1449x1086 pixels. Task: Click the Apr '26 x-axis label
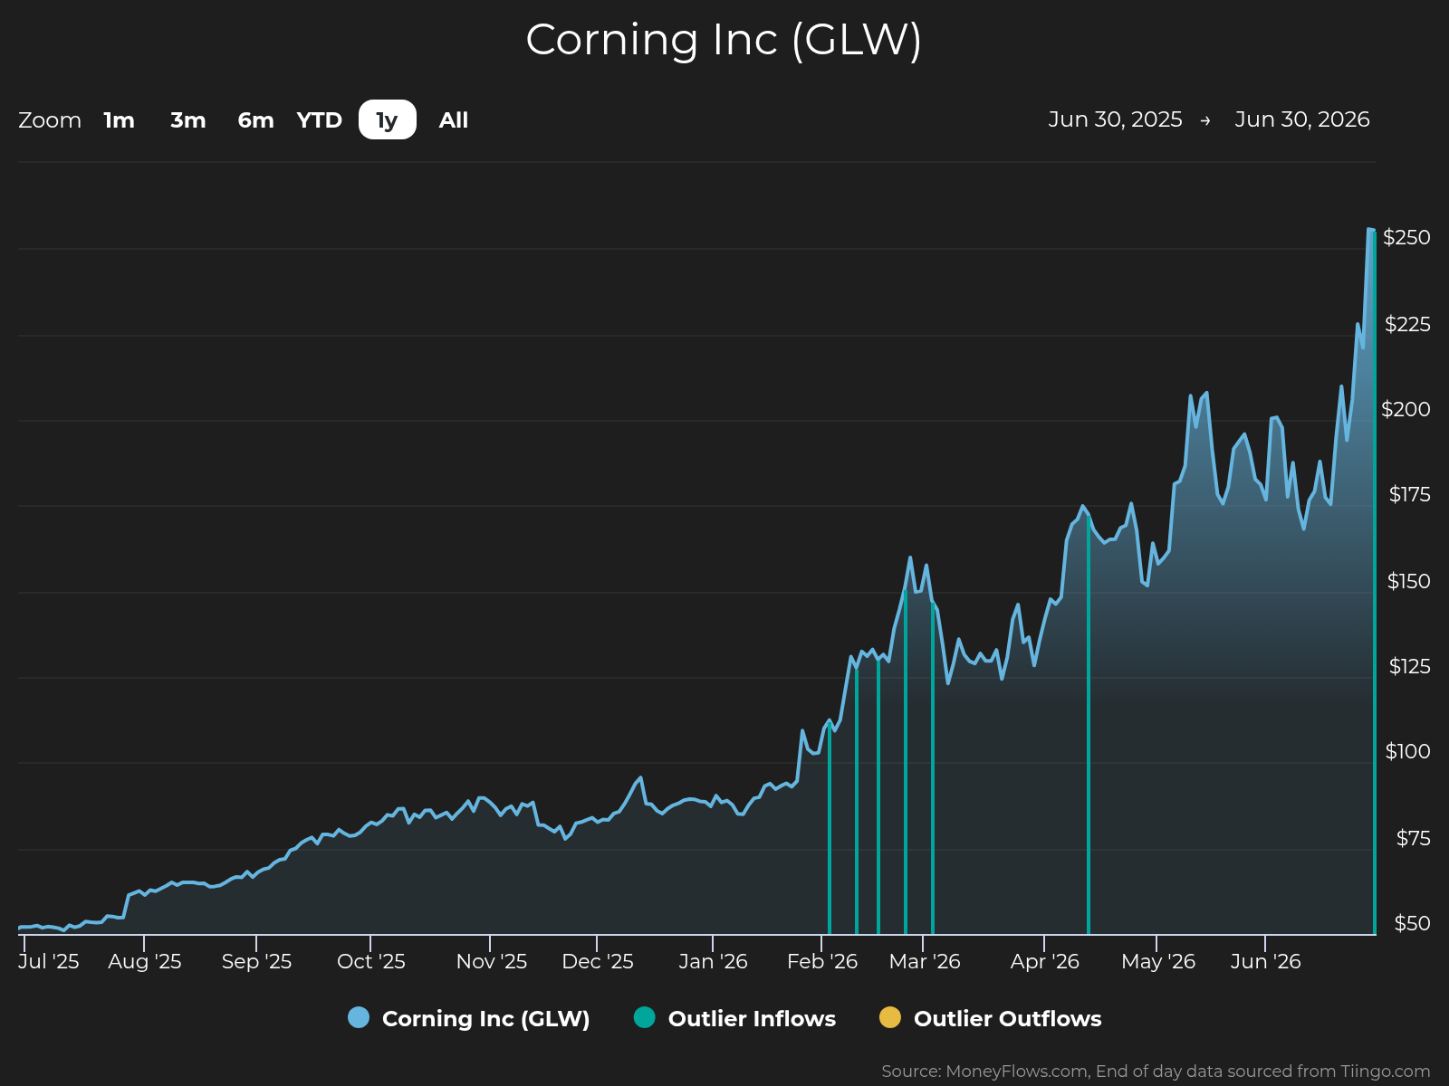1045,961
